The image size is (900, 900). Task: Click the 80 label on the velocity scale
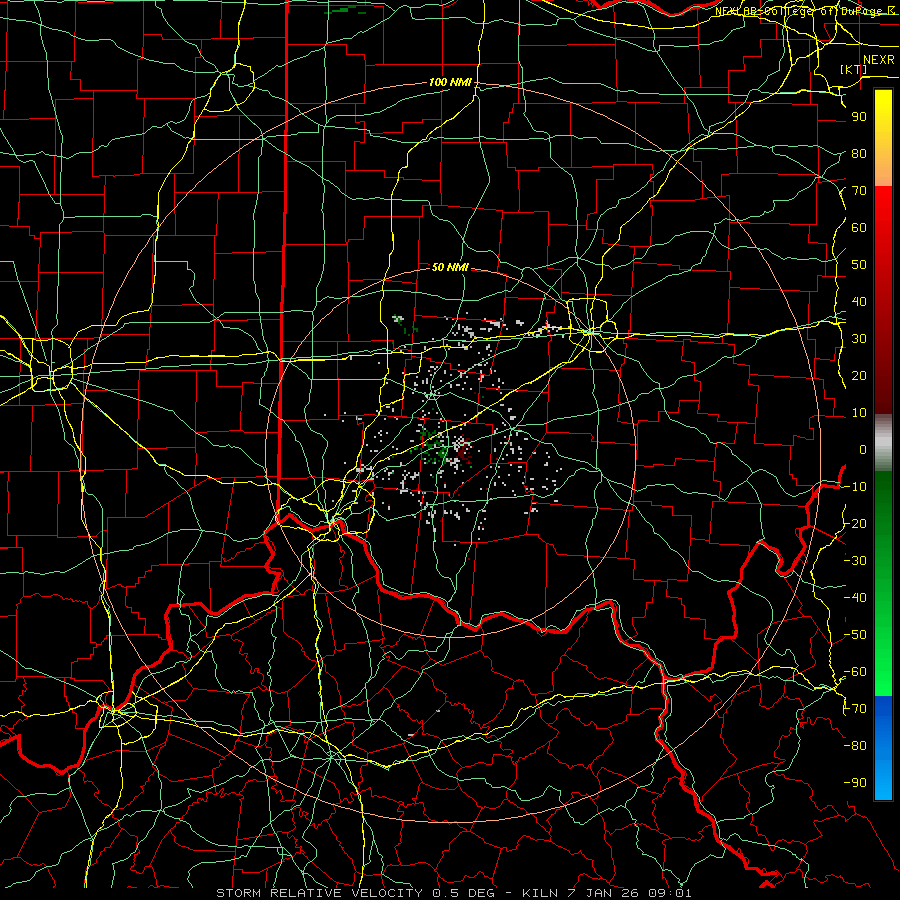(859, 154)
